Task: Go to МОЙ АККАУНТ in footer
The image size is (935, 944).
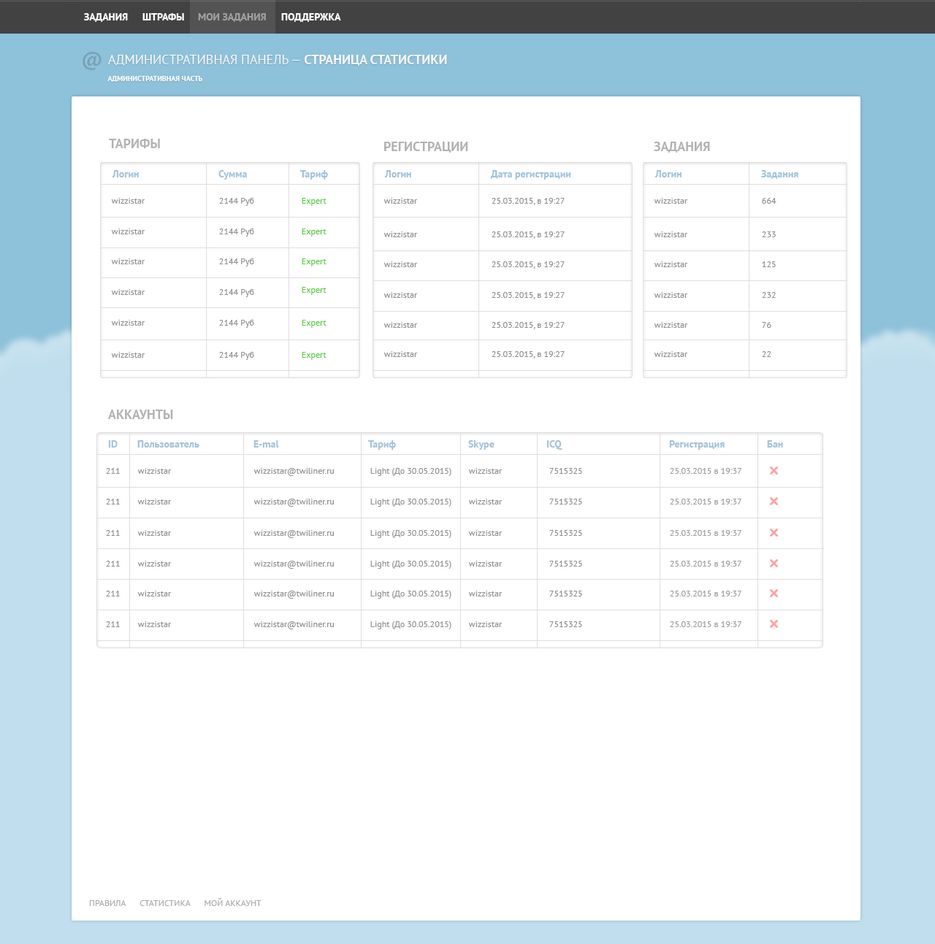Action: 232,903
